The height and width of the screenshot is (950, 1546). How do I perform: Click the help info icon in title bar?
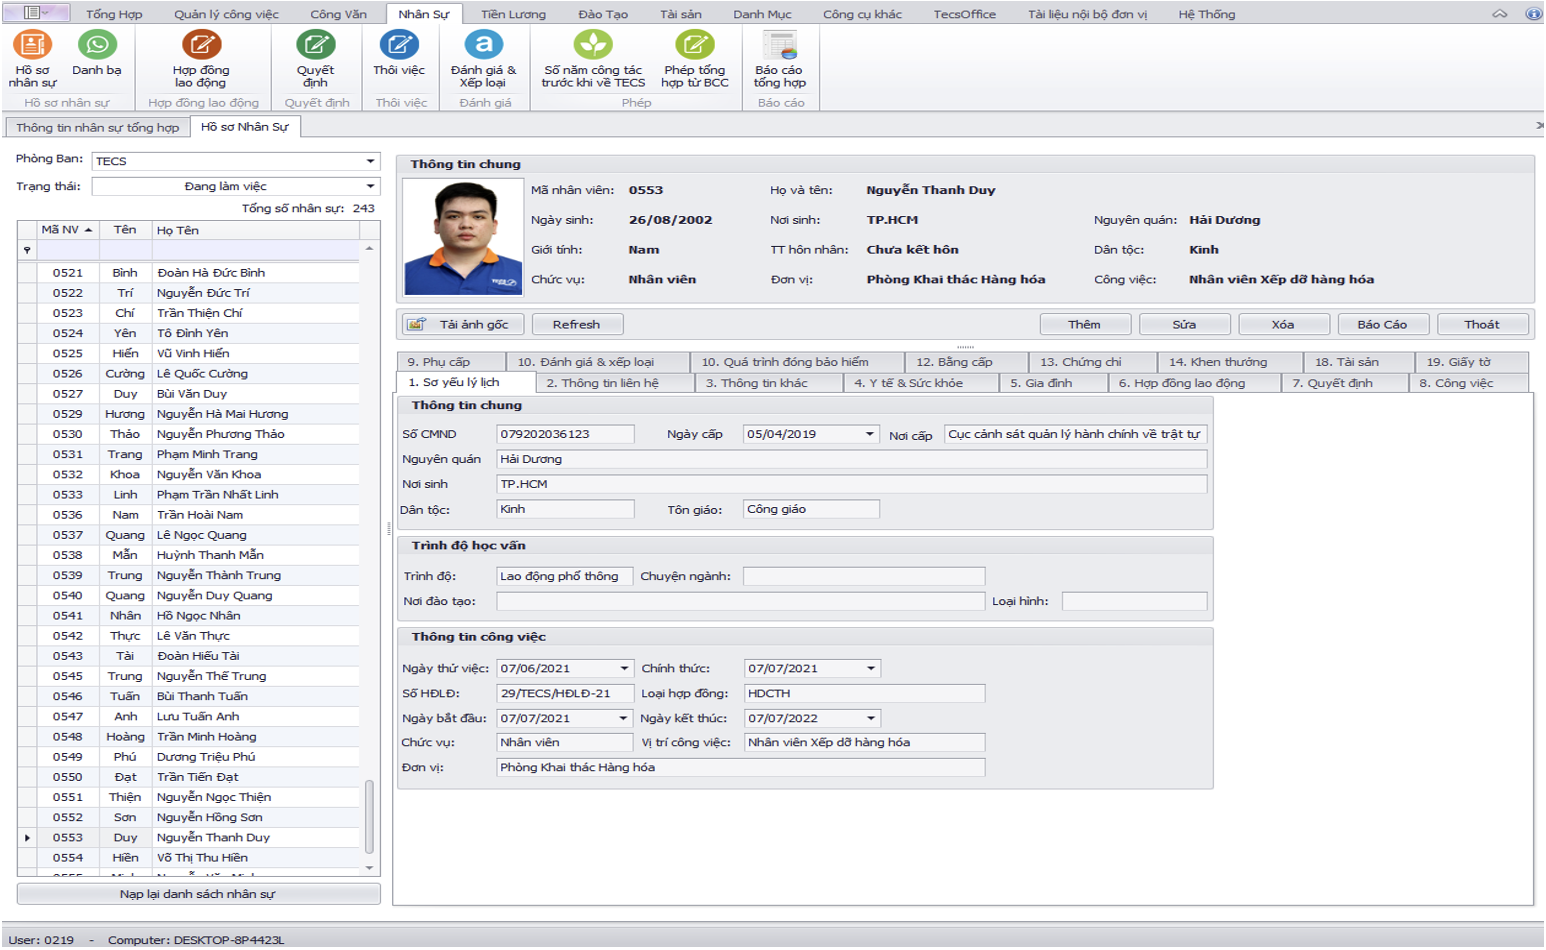[1534, 14]
